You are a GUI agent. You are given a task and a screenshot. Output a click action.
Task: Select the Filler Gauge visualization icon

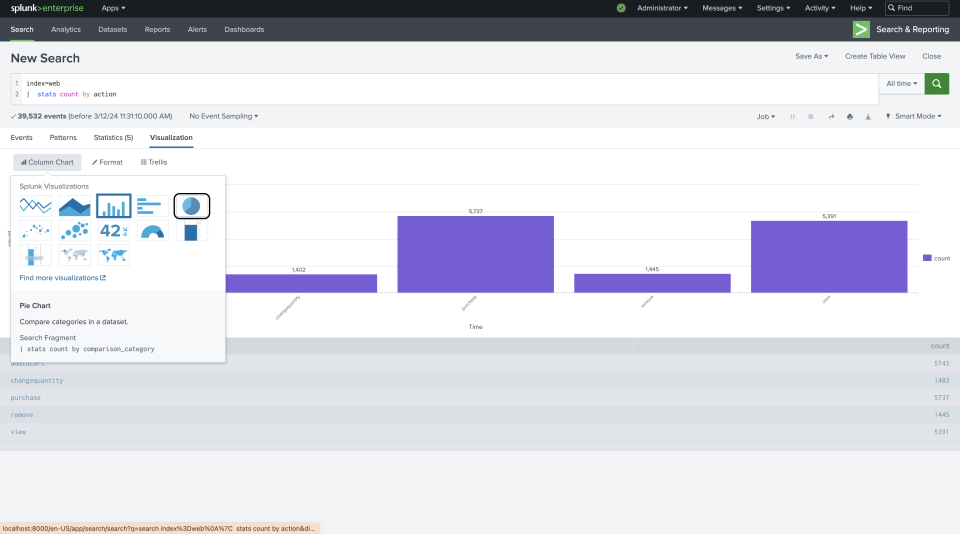[192, 231]
